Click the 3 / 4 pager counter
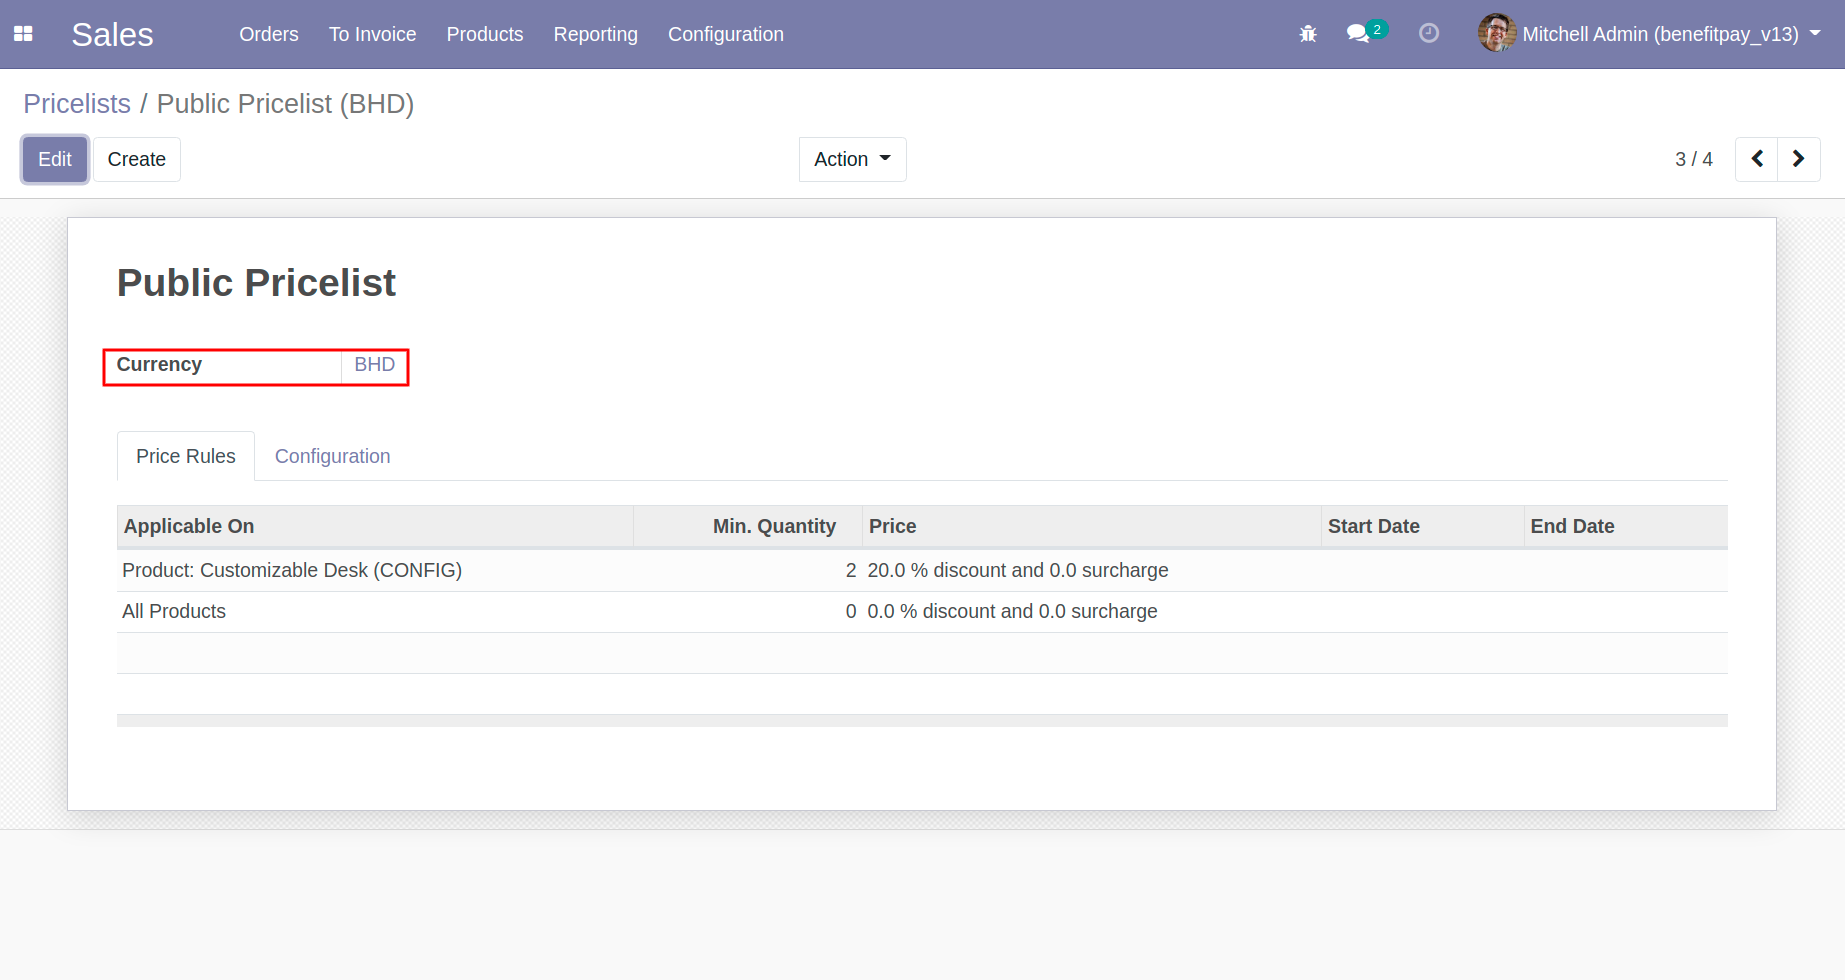1845x980 pixels. point(1694,159)
